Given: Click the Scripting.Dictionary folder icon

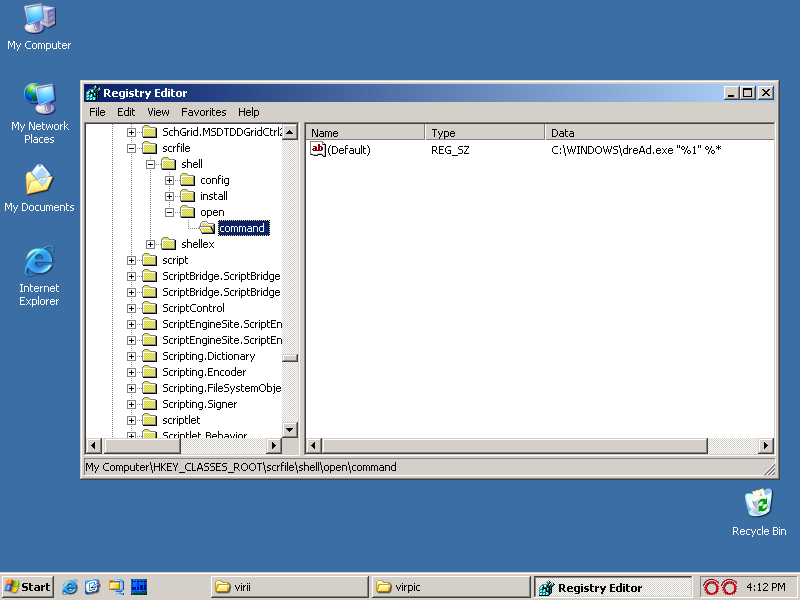Looking at the screenshot, I should tap(149, 356).
